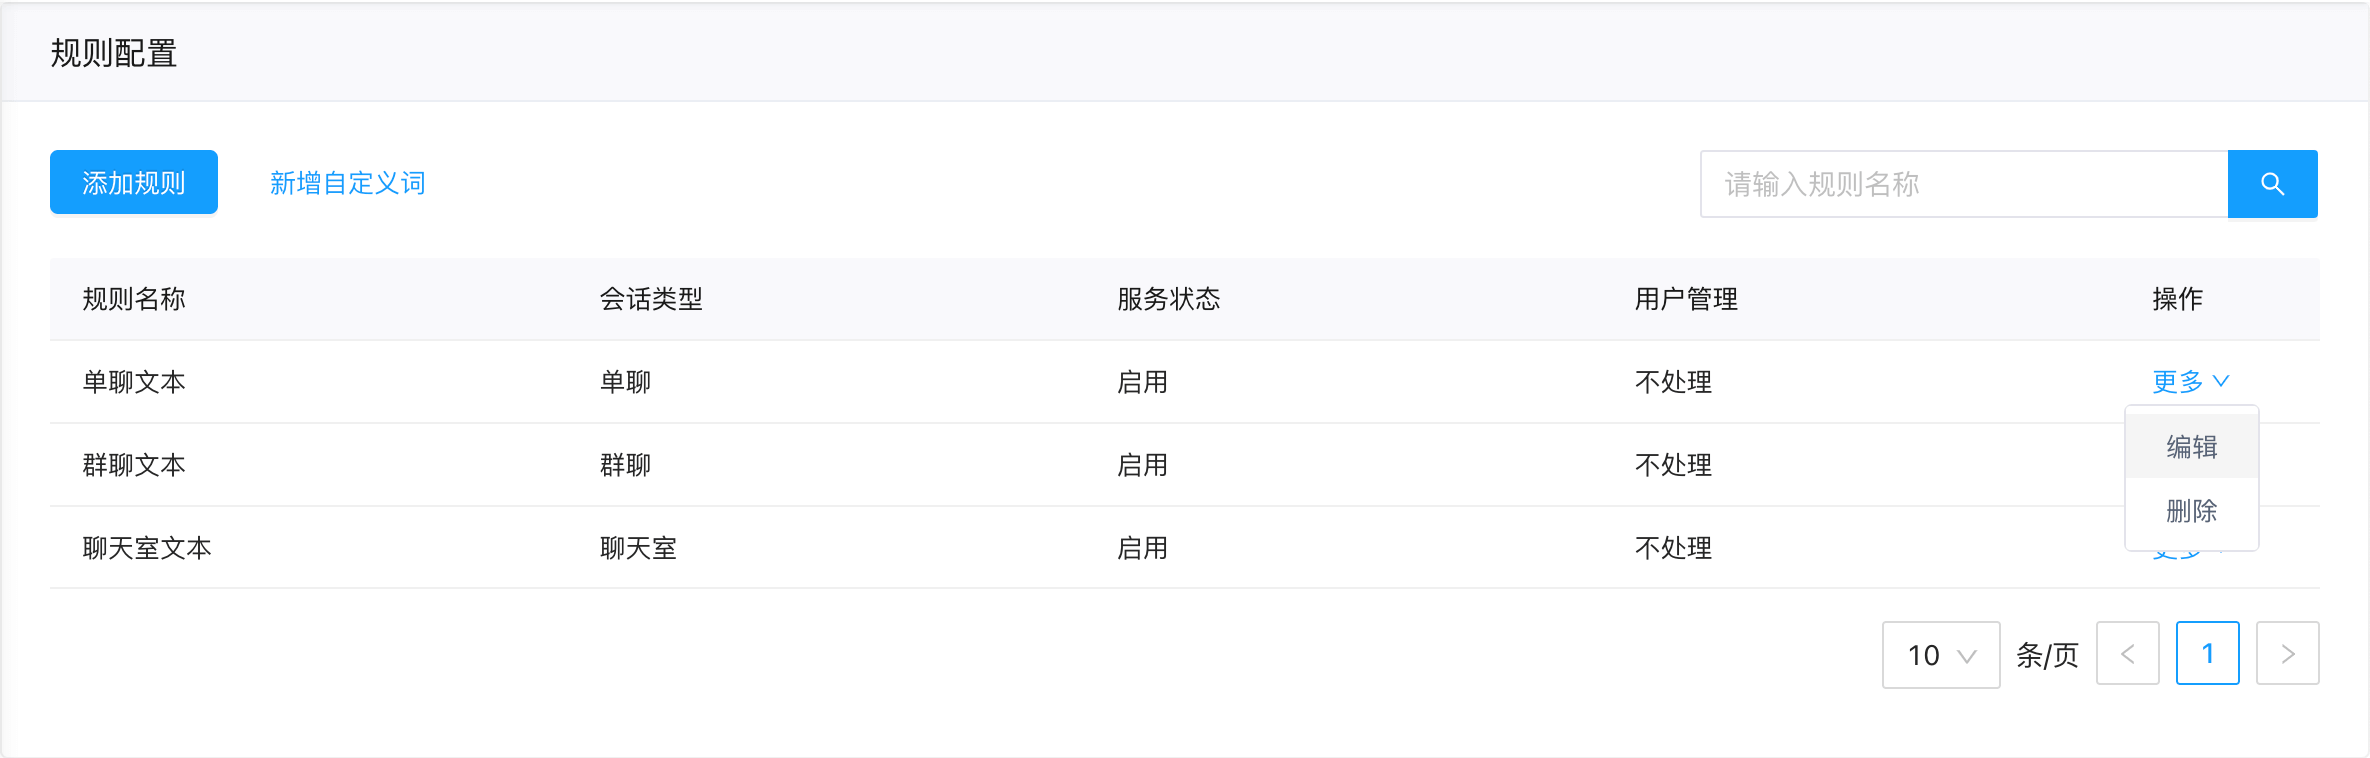Expand the 更多 menu for 单聊文本

coord(2190,381)
